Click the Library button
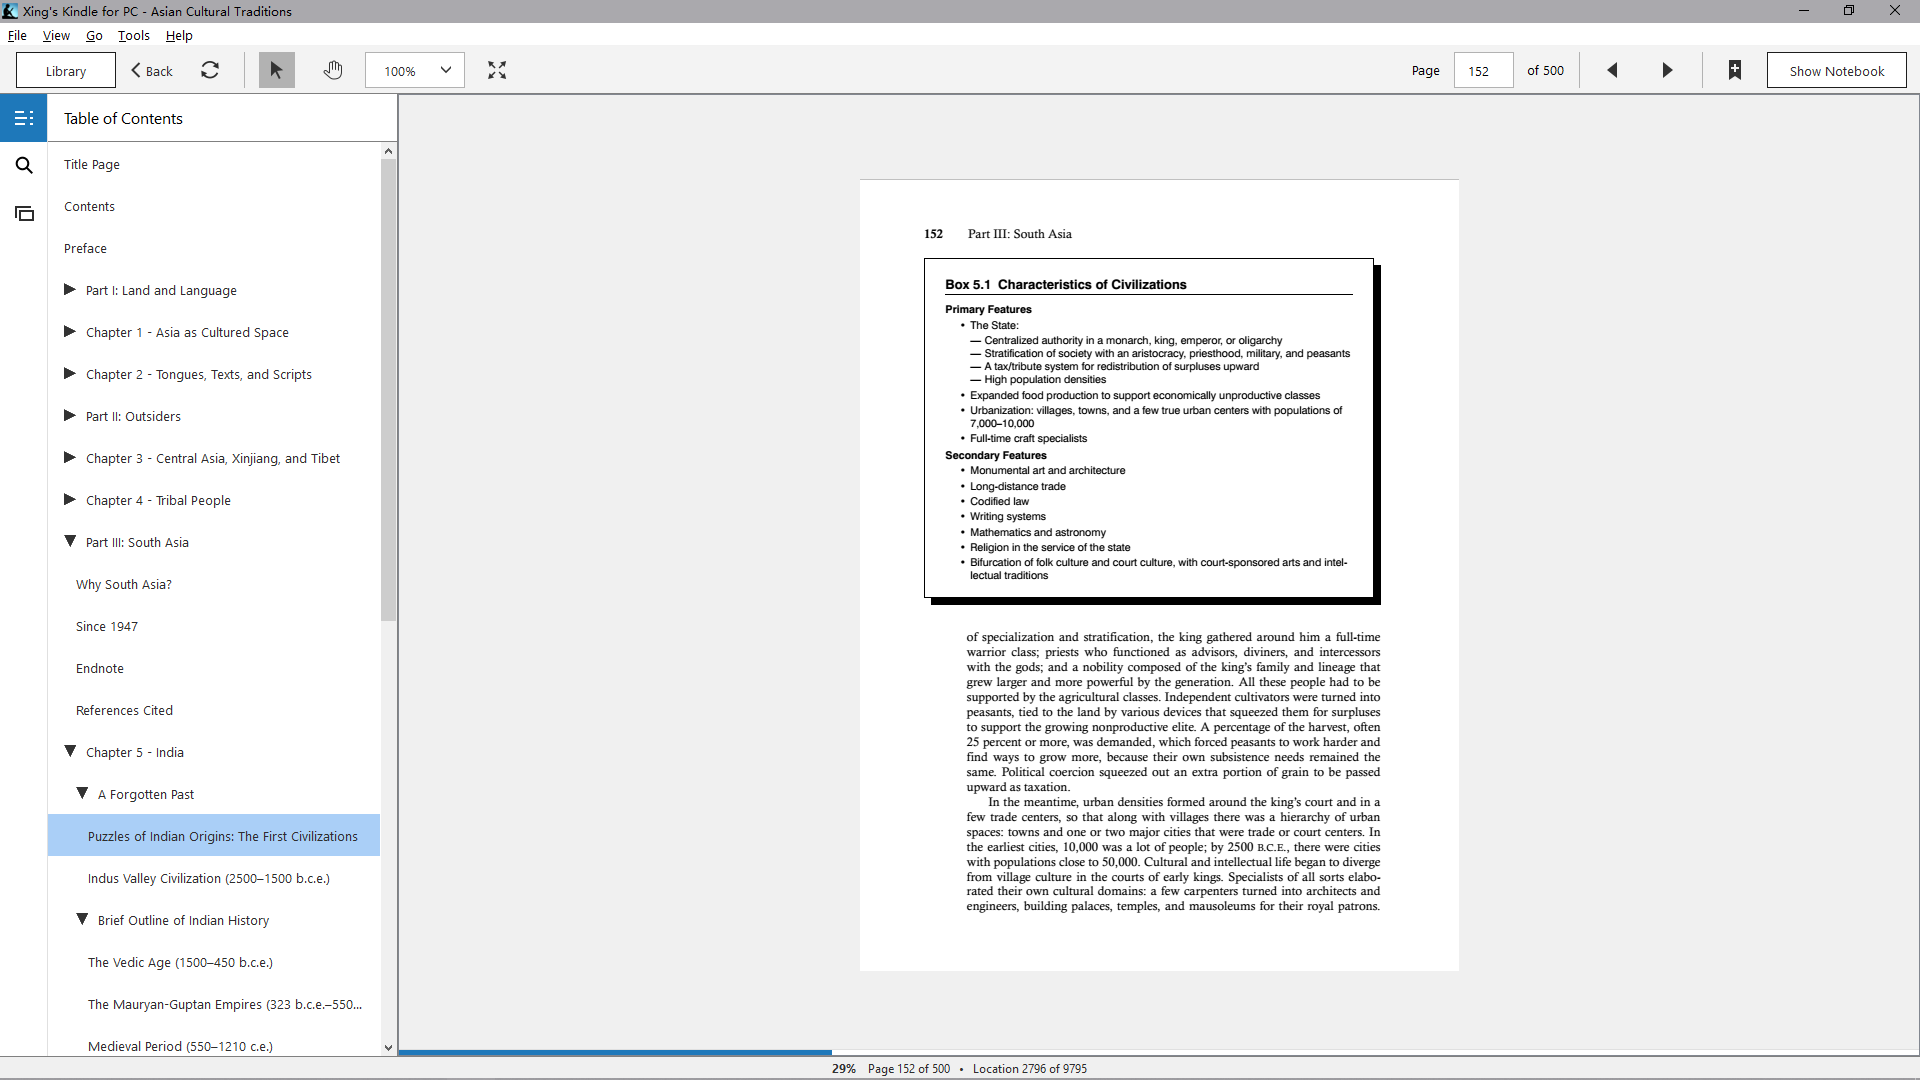The image size is (1920, 1080). (66, 71)
